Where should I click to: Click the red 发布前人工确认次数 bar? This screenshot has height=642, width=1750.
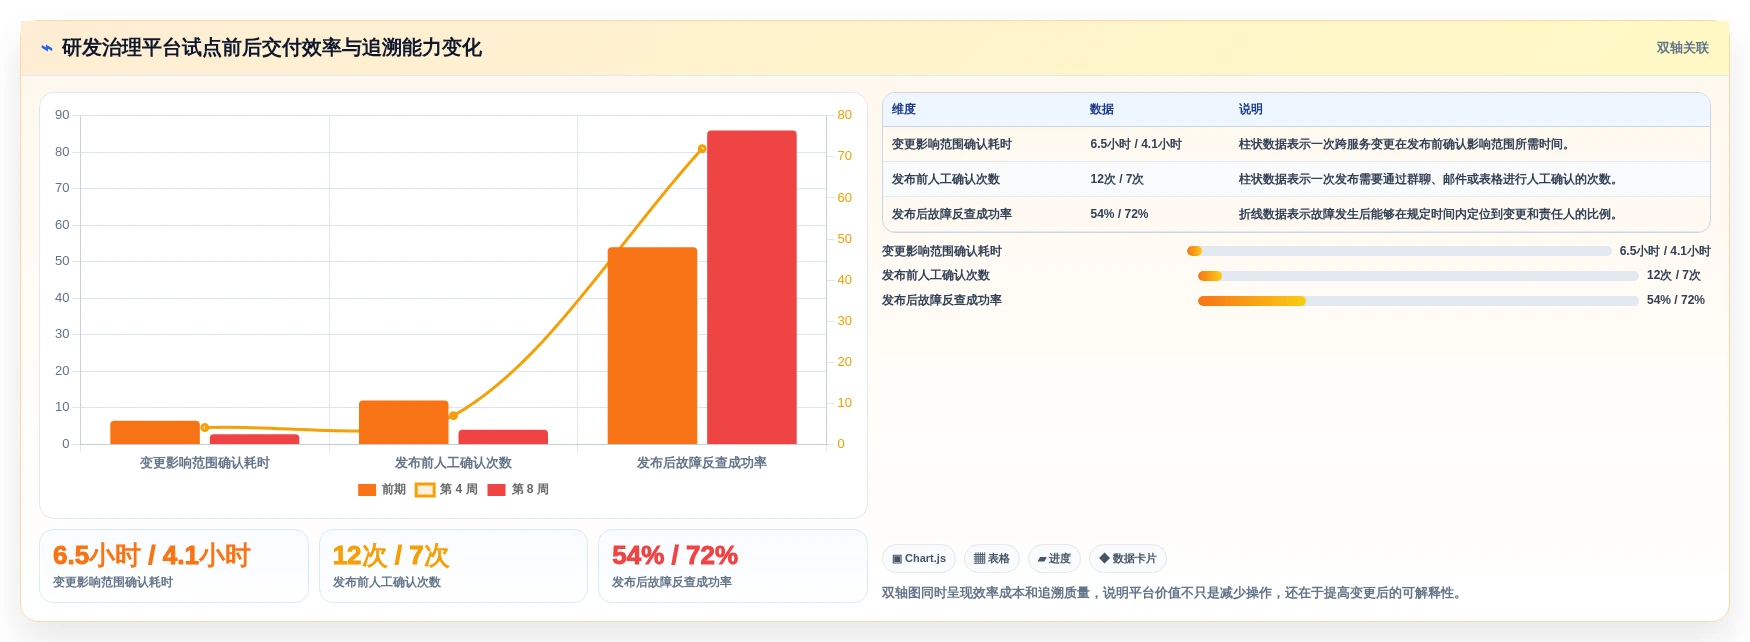[503, 437]
